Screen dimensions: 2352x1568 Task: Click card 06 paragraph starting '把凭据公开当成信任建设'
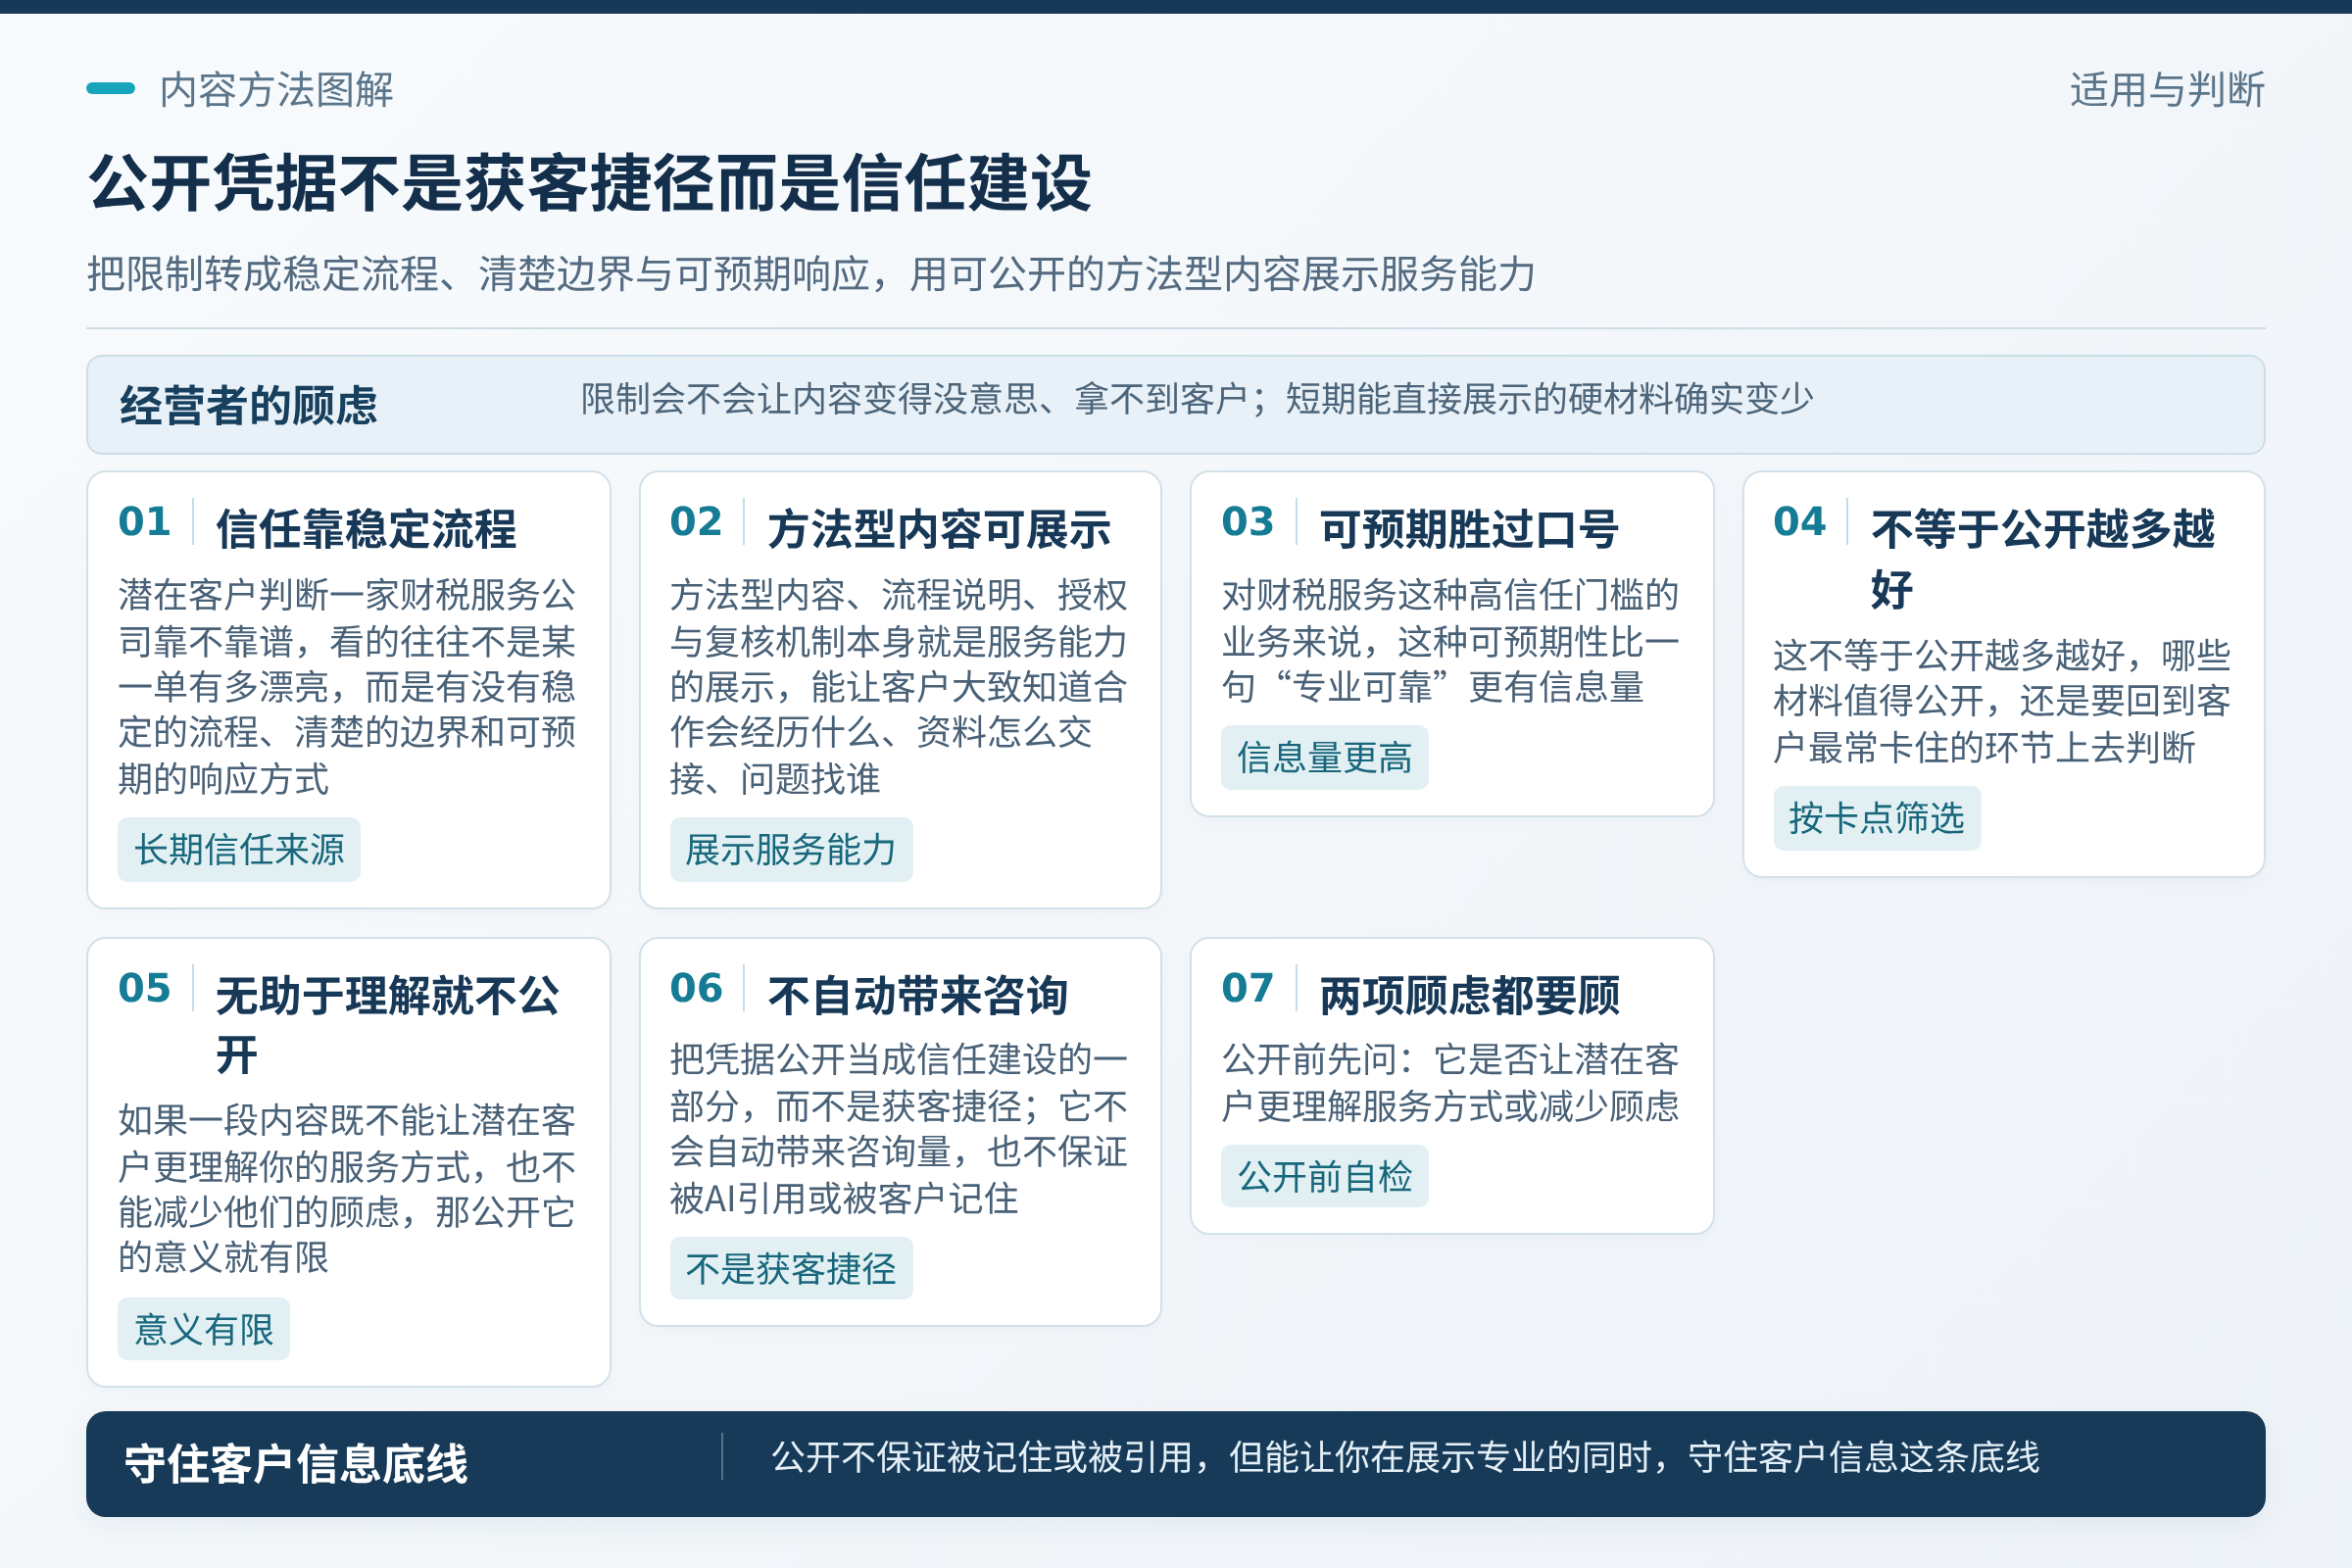point(899,1128)
